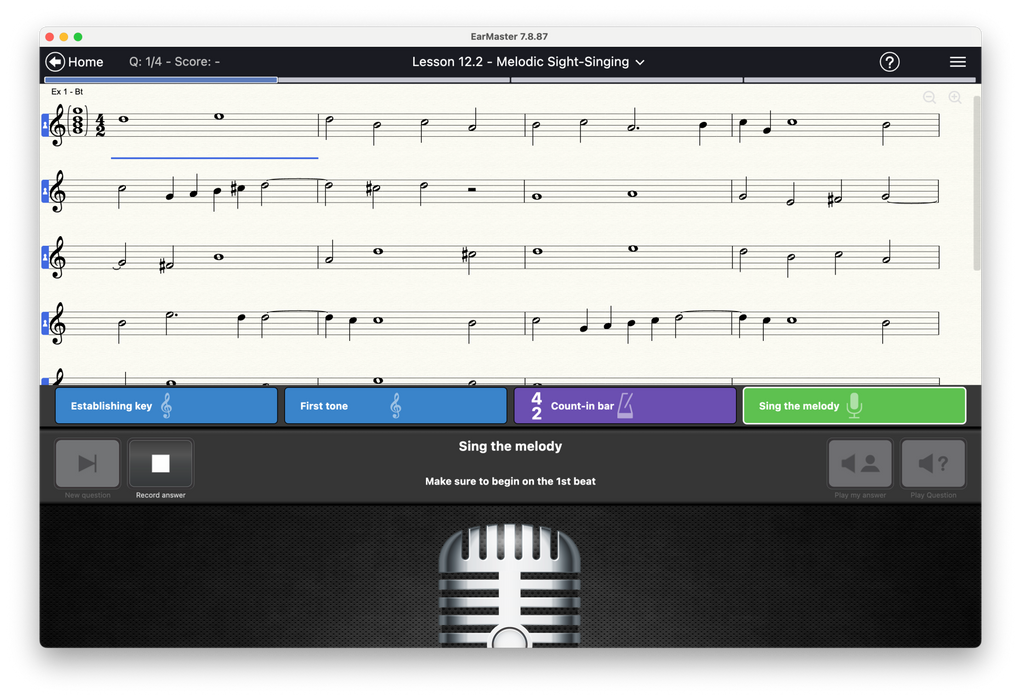
Task: Open the hamburger menu icon
Action: tap(957, 62)
